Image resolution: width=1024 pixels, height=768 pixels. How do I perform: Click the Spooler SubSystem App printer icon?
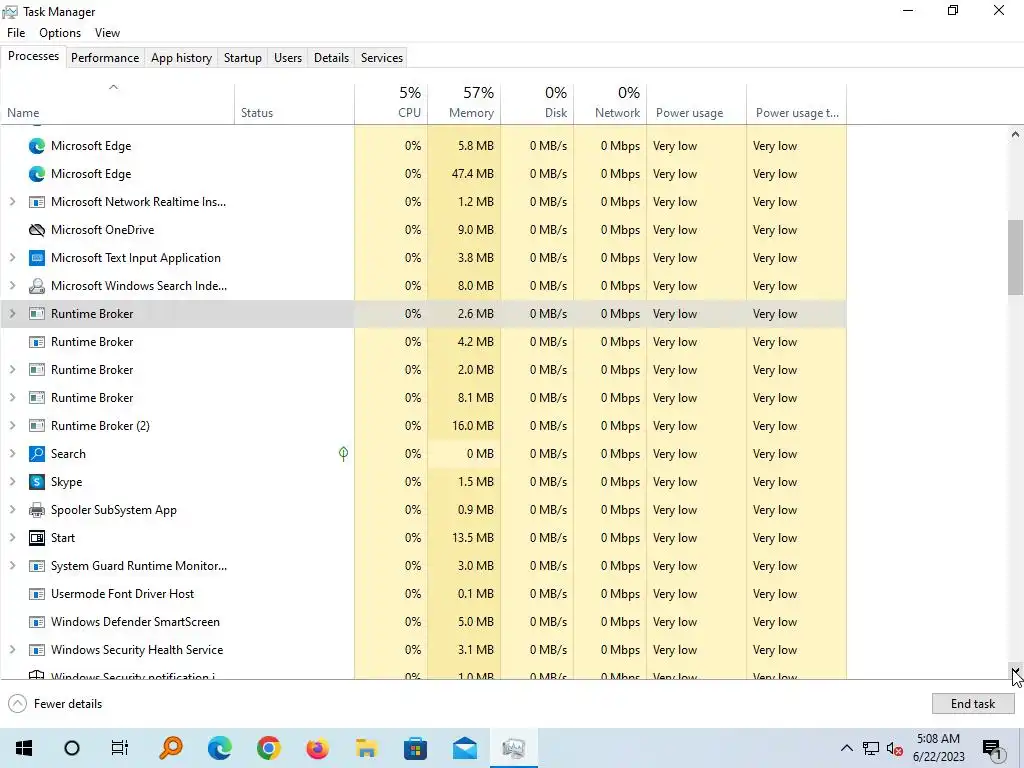[x=37, y=510]
